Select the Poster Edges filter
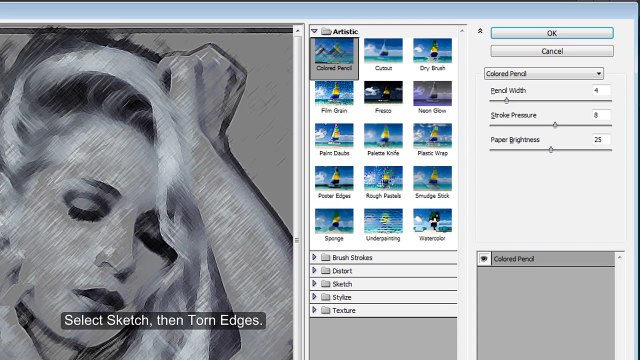 334,182
